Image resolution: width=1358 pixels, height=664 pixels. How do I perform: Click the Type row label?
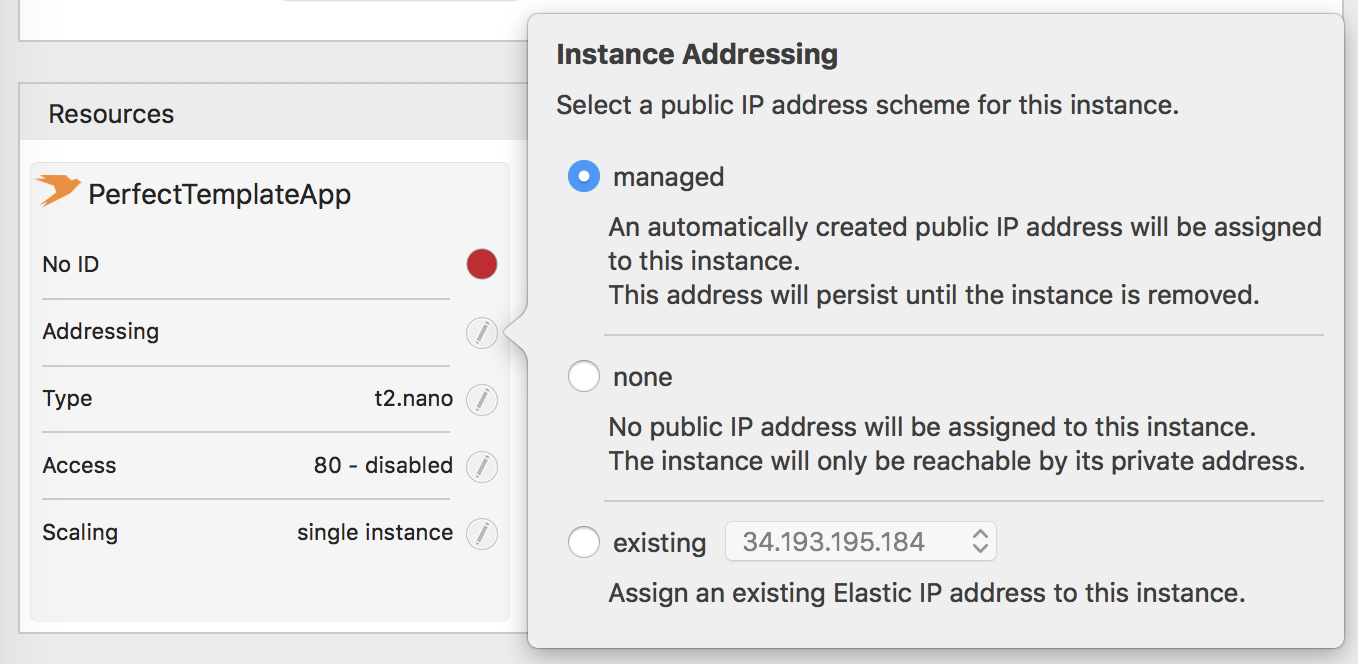(x=67, y=399)
